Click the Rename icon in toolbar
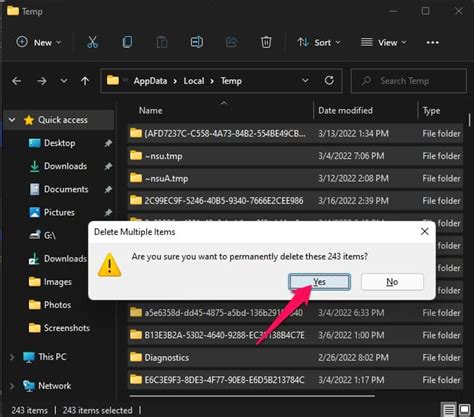This screenshot has width=474, height=417. [x=197, y=42]
